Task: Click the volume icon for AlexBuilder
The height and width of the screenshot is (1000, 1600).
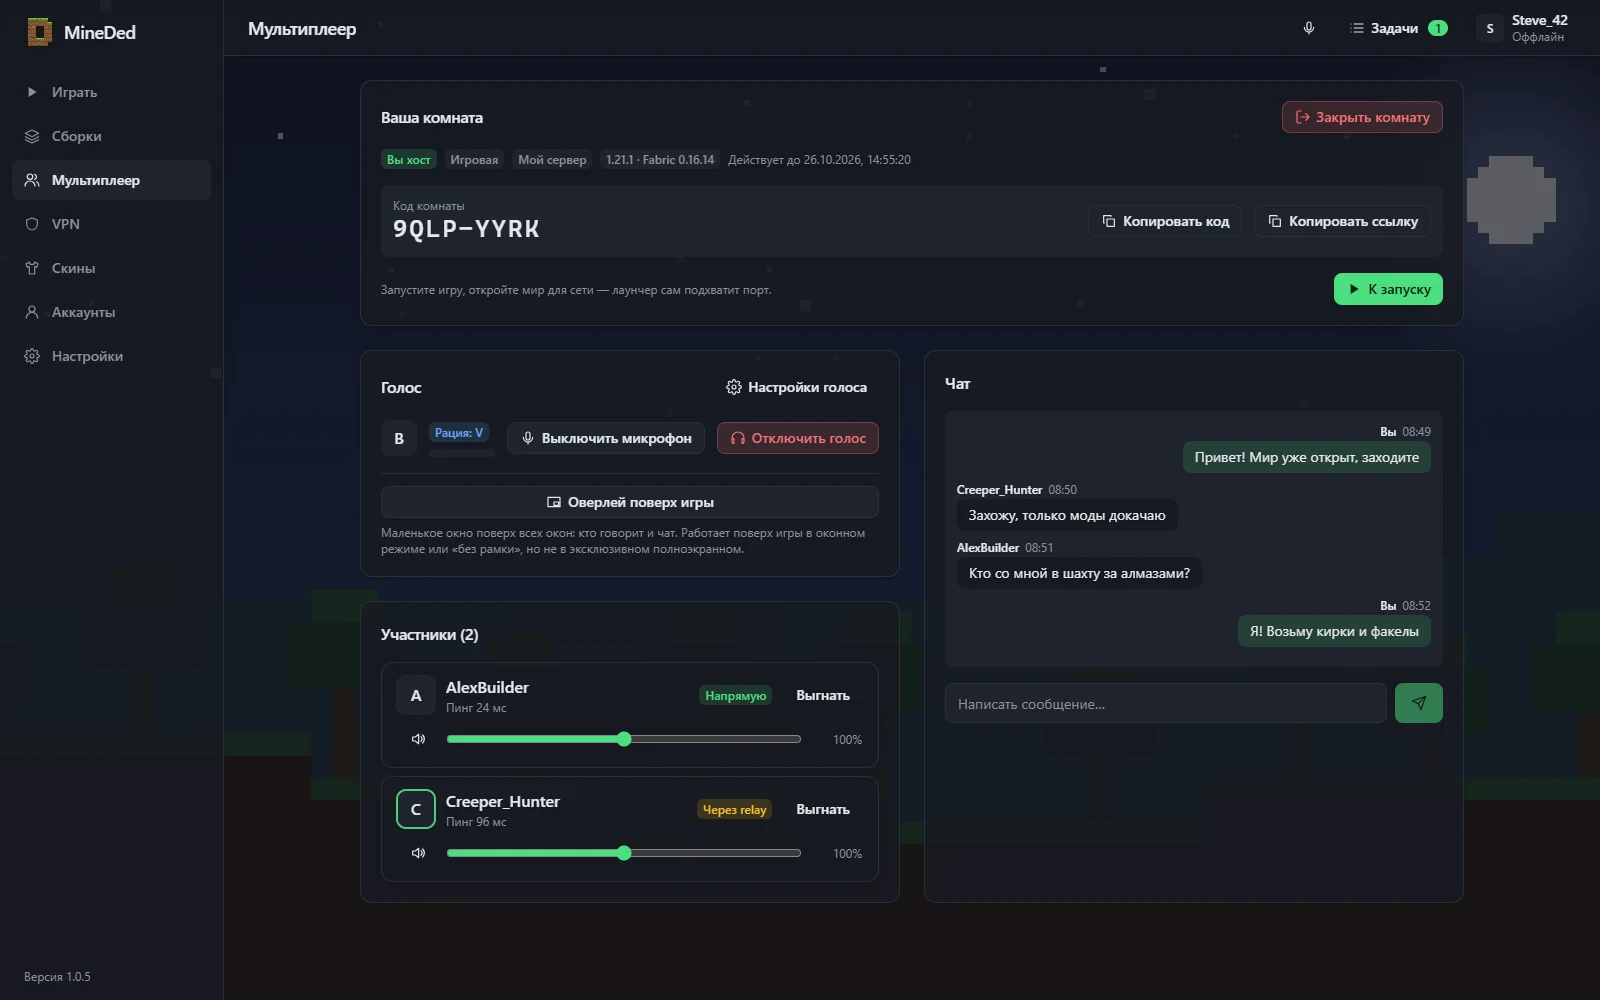Action: (418, 739)
